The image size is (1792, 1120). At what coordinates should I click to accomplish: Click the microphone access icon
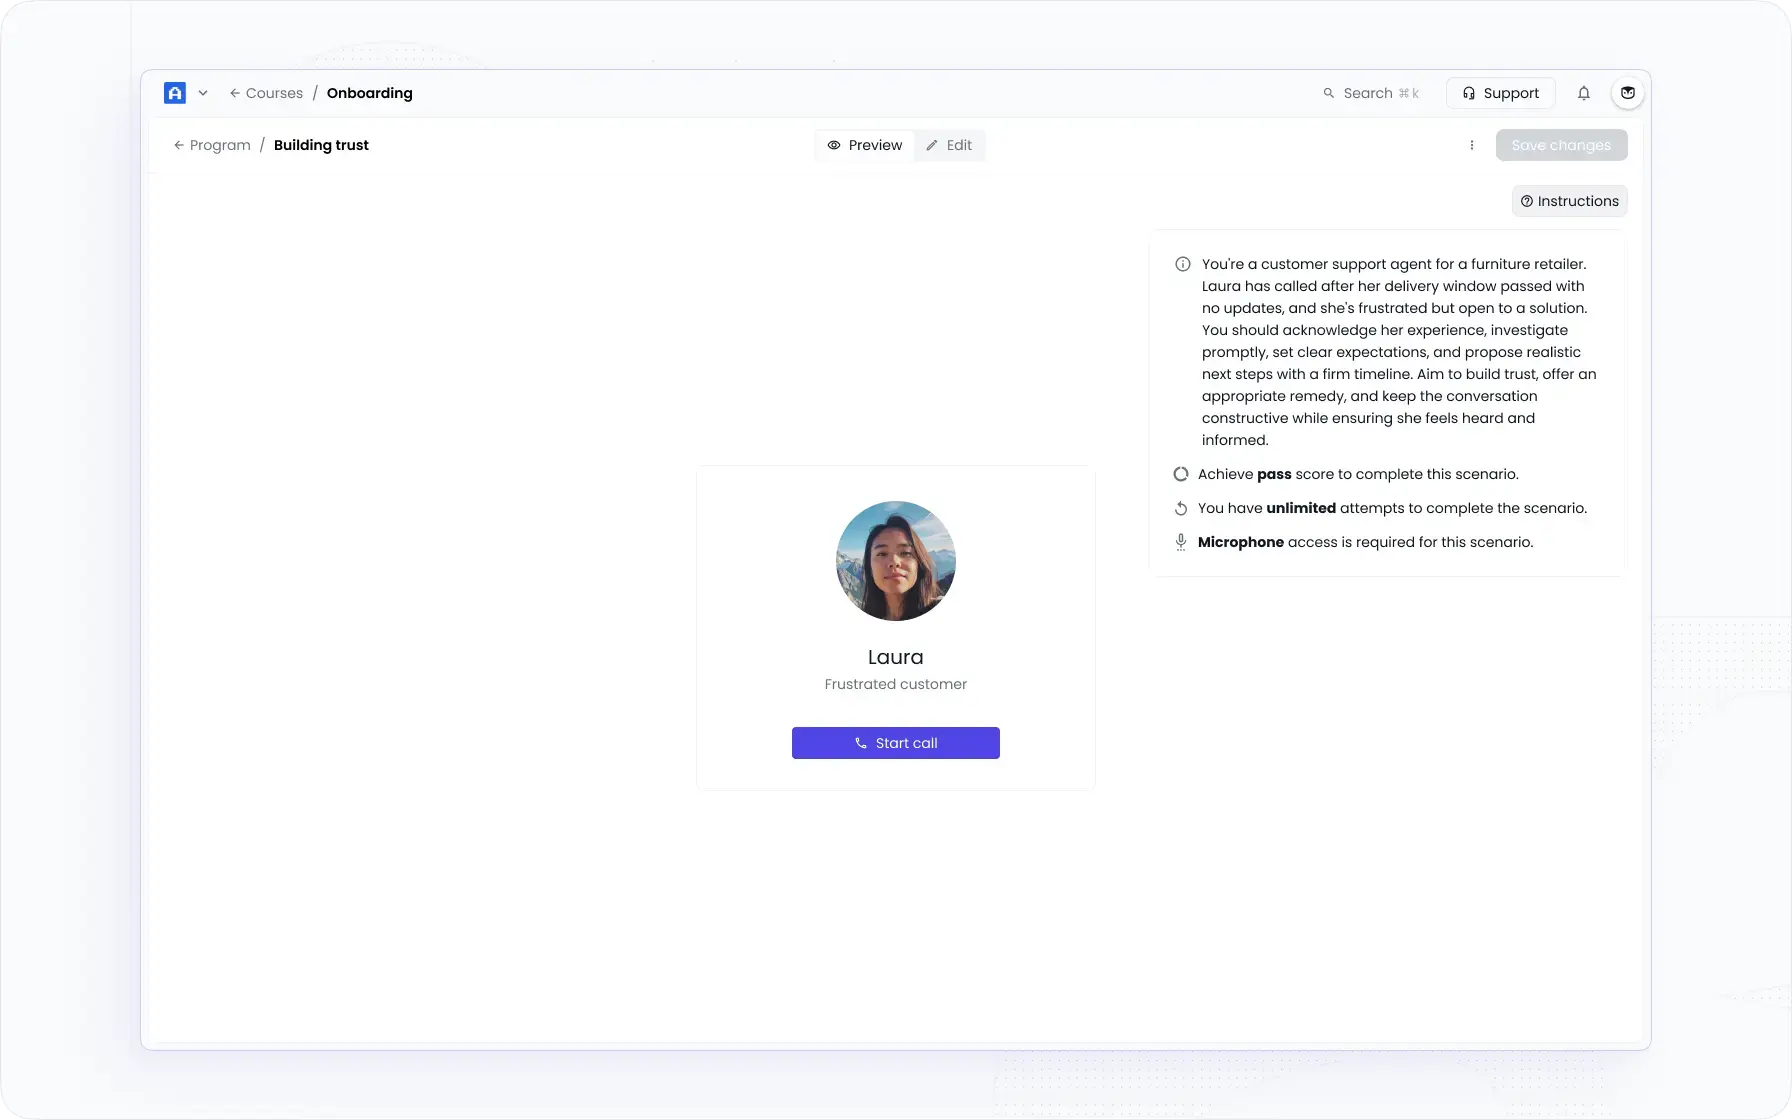[x=1181, y=542]
